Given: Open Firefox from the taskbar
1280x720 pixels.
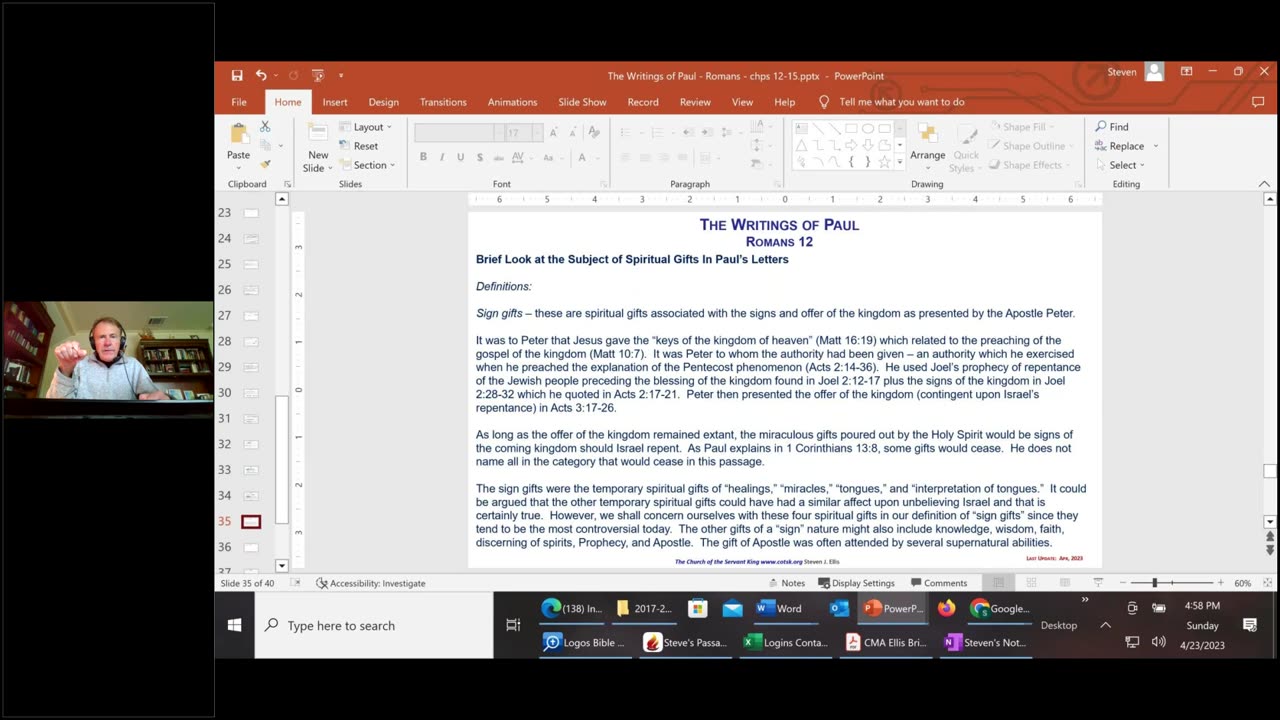Looking at the screenshot, I should pyautogui.click(x=946, y=608).
